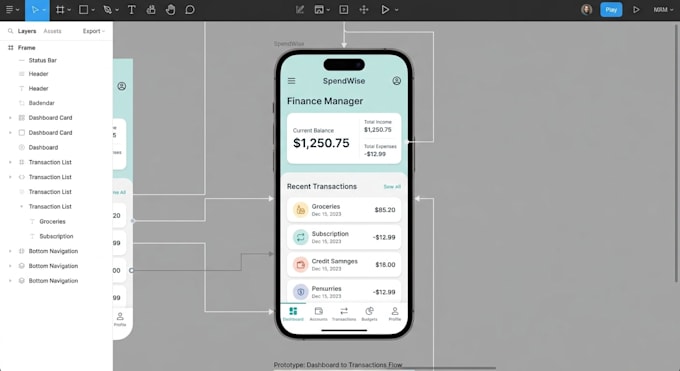This screenshot has height=371, width=680.
Task: Click the blue Play button
Action: pos(611,10)
